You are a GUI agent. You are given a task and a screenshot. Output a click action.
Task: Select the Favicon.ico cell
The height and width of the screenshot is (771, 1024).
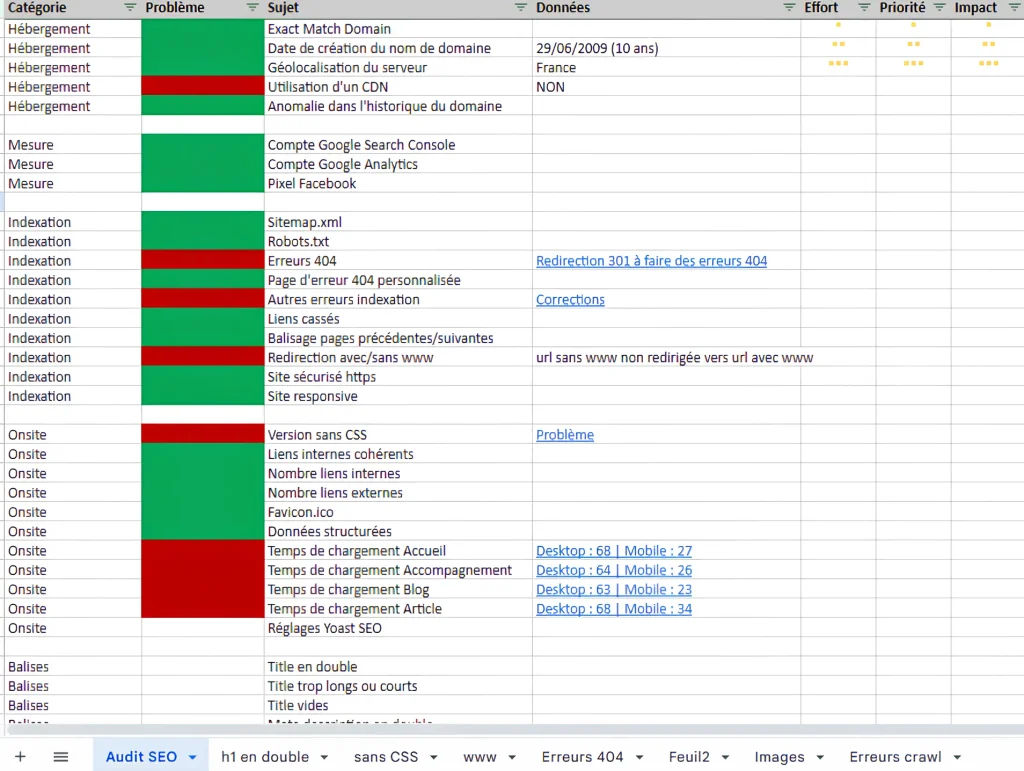(x=398, y=512)
